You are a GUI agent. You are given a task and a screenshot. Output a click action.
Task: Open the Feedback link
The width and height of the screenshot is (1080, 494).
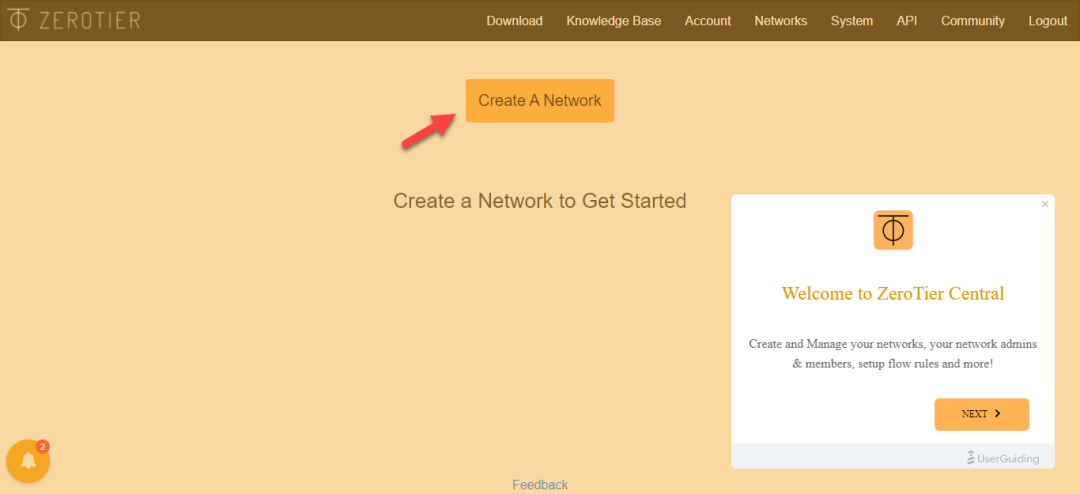540,484
